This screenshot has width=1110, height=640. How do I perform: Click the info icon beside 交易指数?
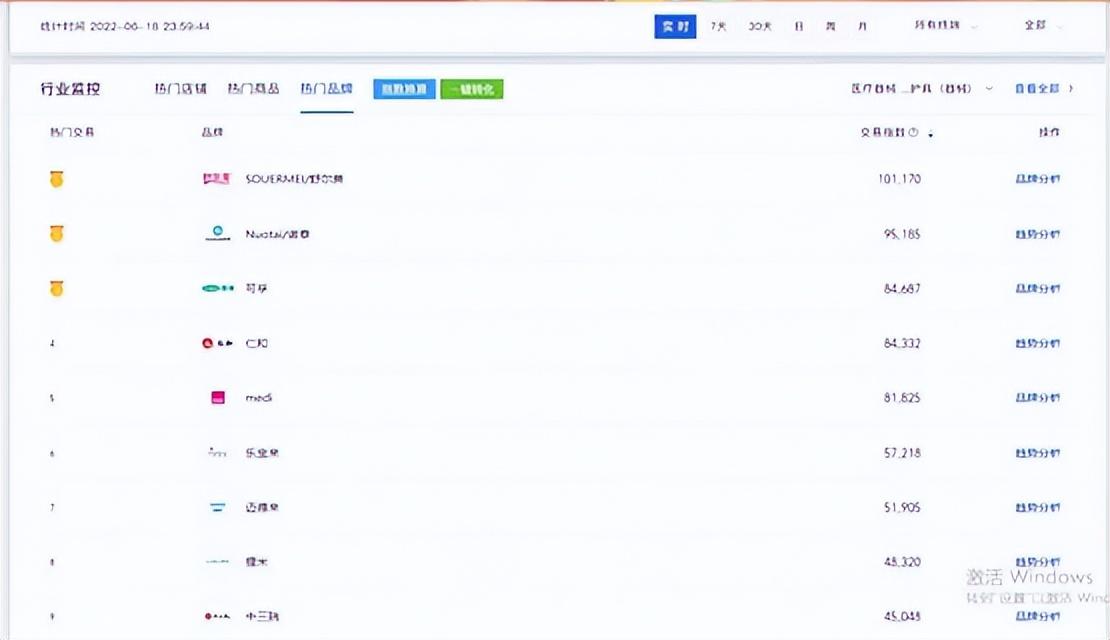tap(913, 132)
